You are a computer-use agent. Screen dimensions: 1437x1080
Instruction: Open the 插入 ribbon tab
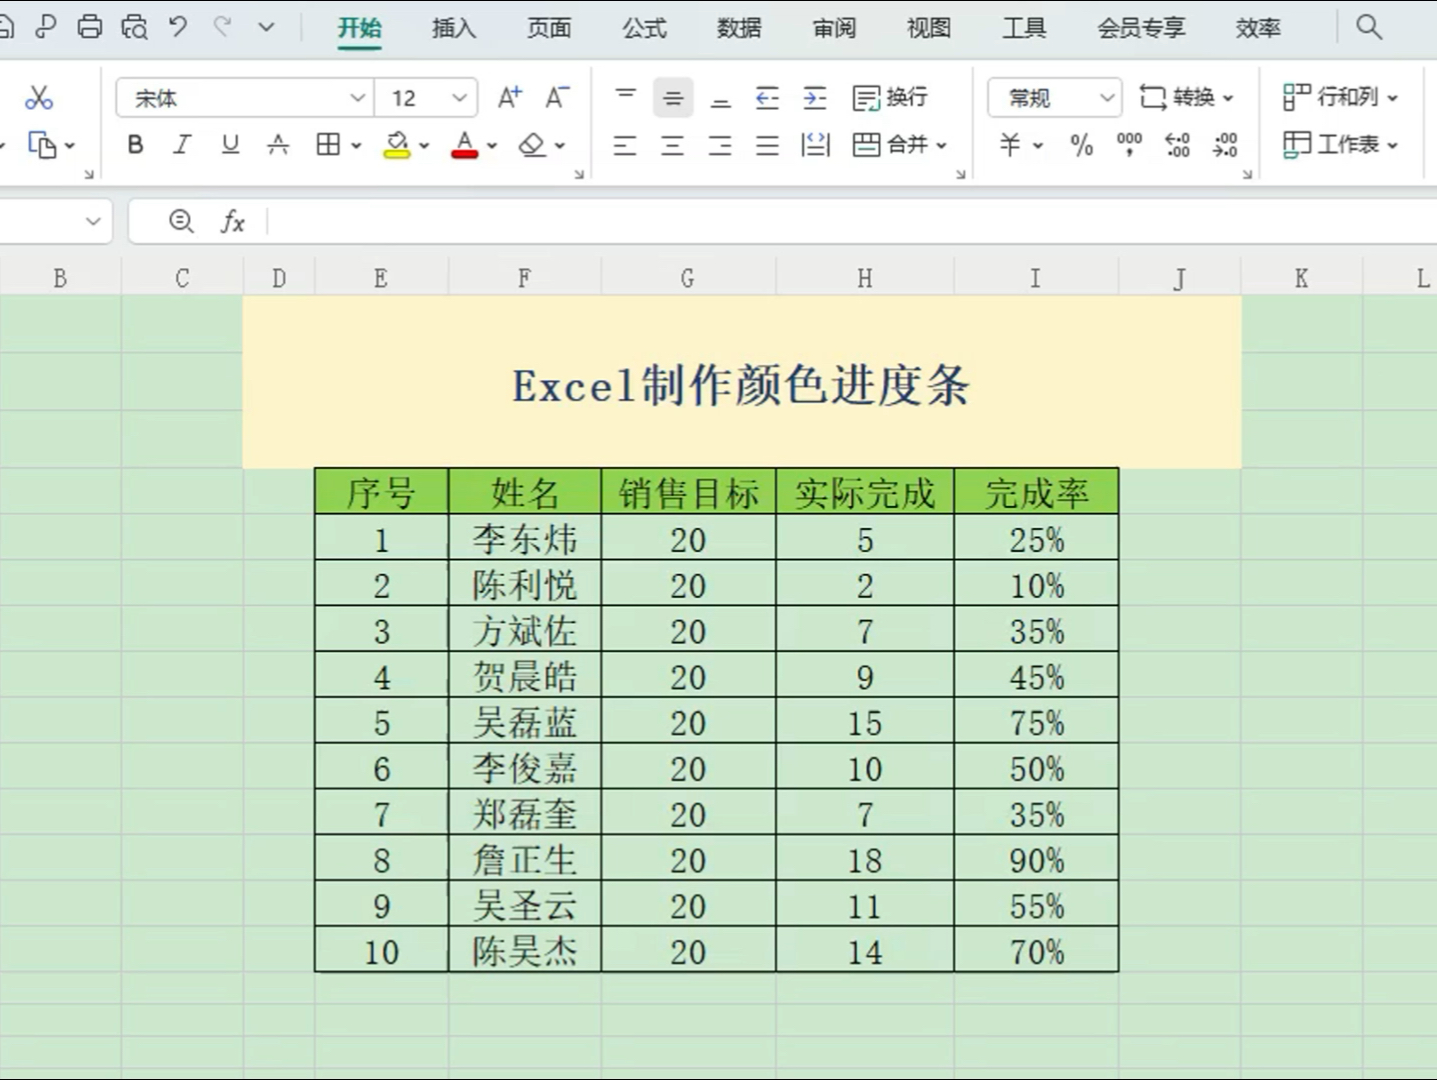[x=453, y=29]
